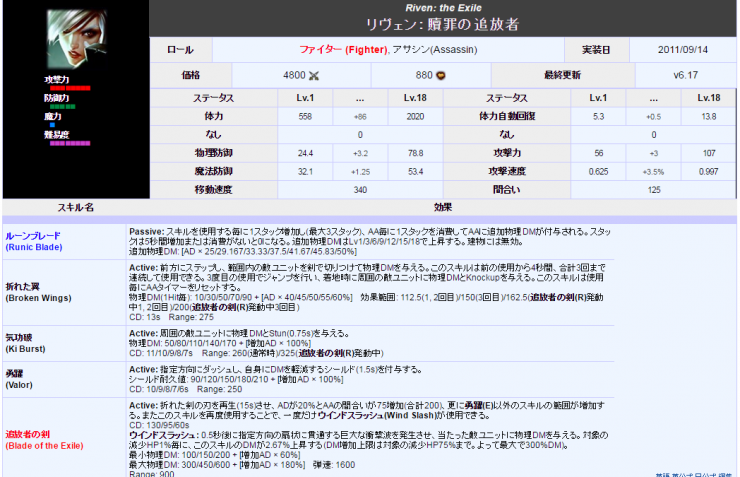Screen dimensions: 740x477
Task: Click the 移動速度 stat label
Action: 214,190
